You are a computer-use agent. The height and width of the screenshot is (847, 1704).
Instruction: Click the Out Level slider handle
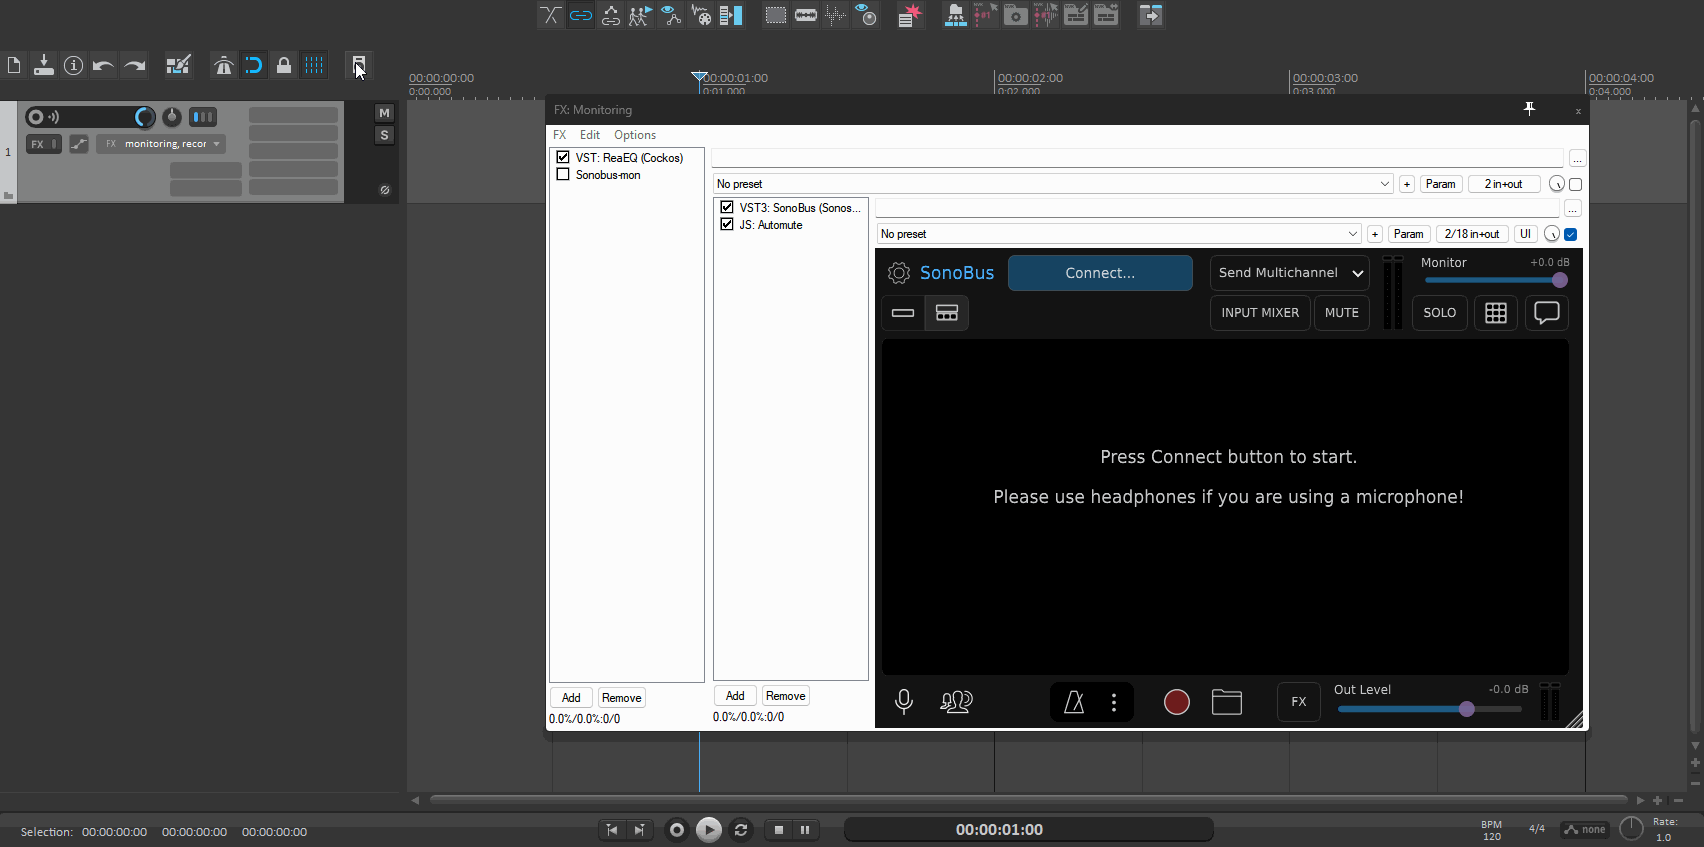tap(1466, 709)
